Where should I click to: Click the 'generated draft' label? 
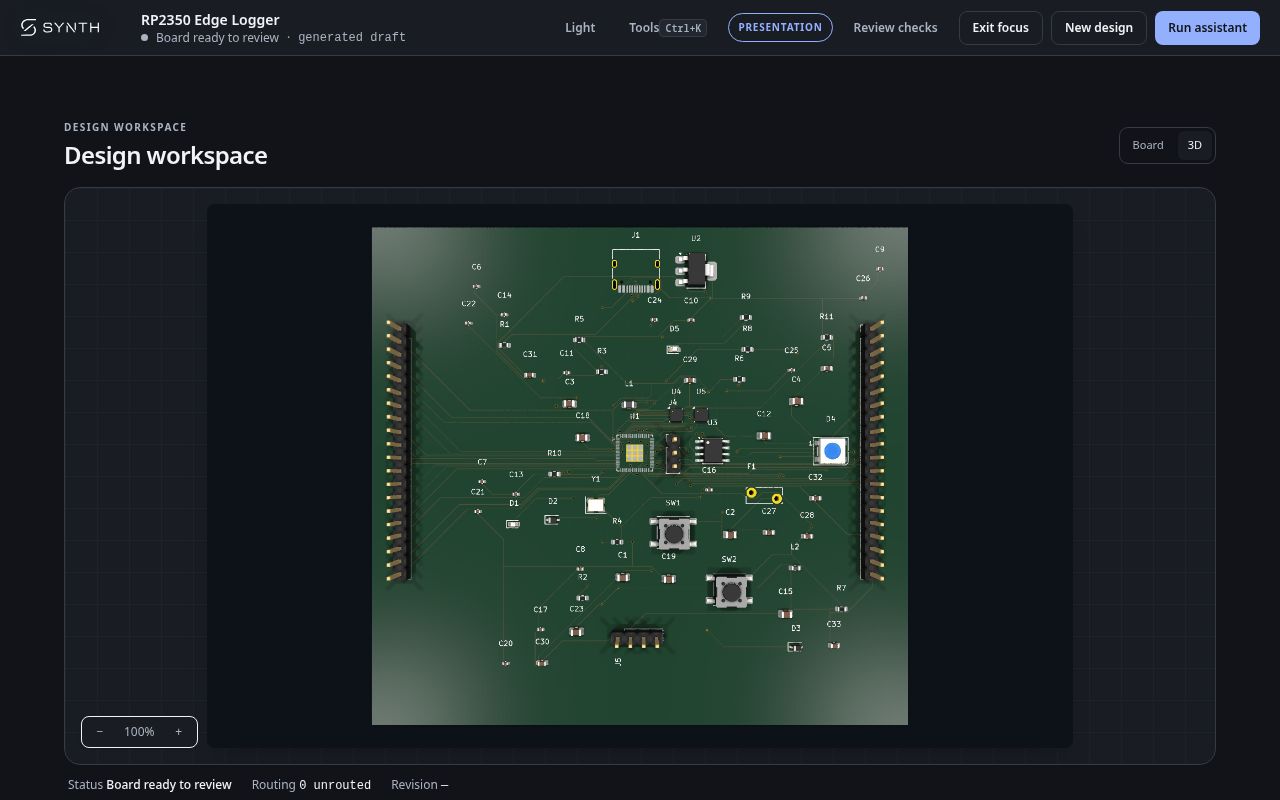[352, 37]
